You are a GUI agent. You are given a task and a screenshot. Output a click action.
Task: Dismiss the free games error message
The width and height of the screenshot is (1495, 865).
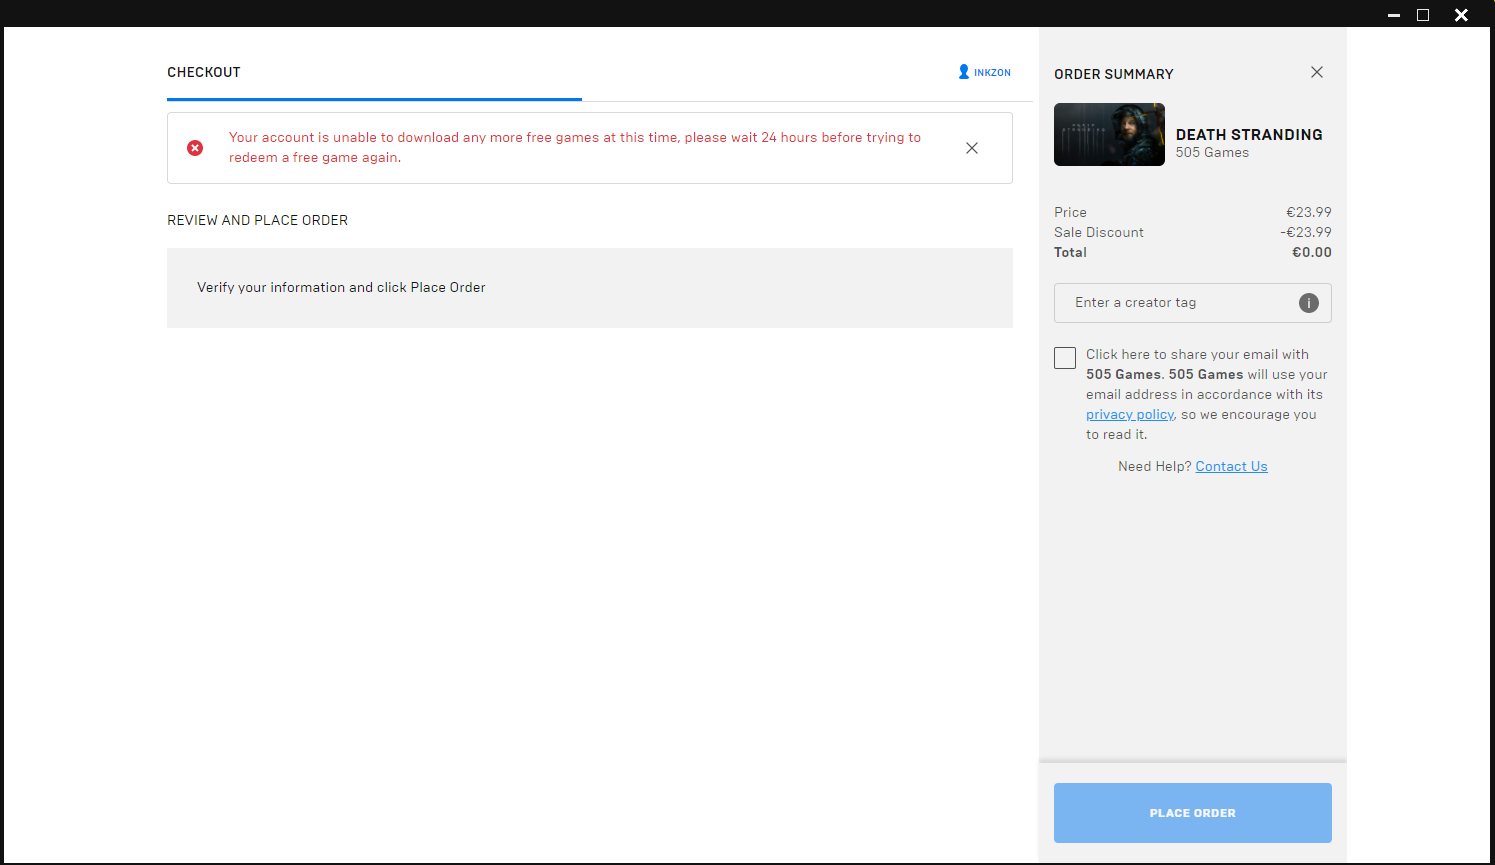point(972,148)
